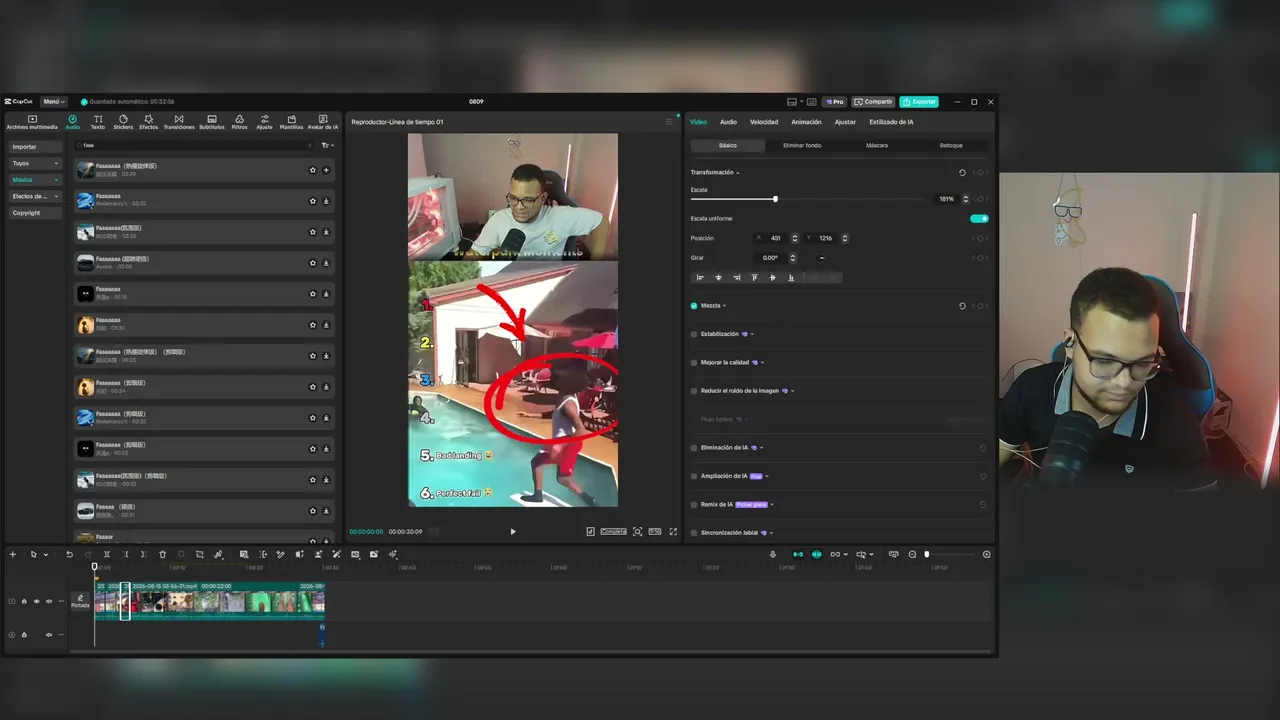Click the microphone record icon above timeline

(772, 554)
